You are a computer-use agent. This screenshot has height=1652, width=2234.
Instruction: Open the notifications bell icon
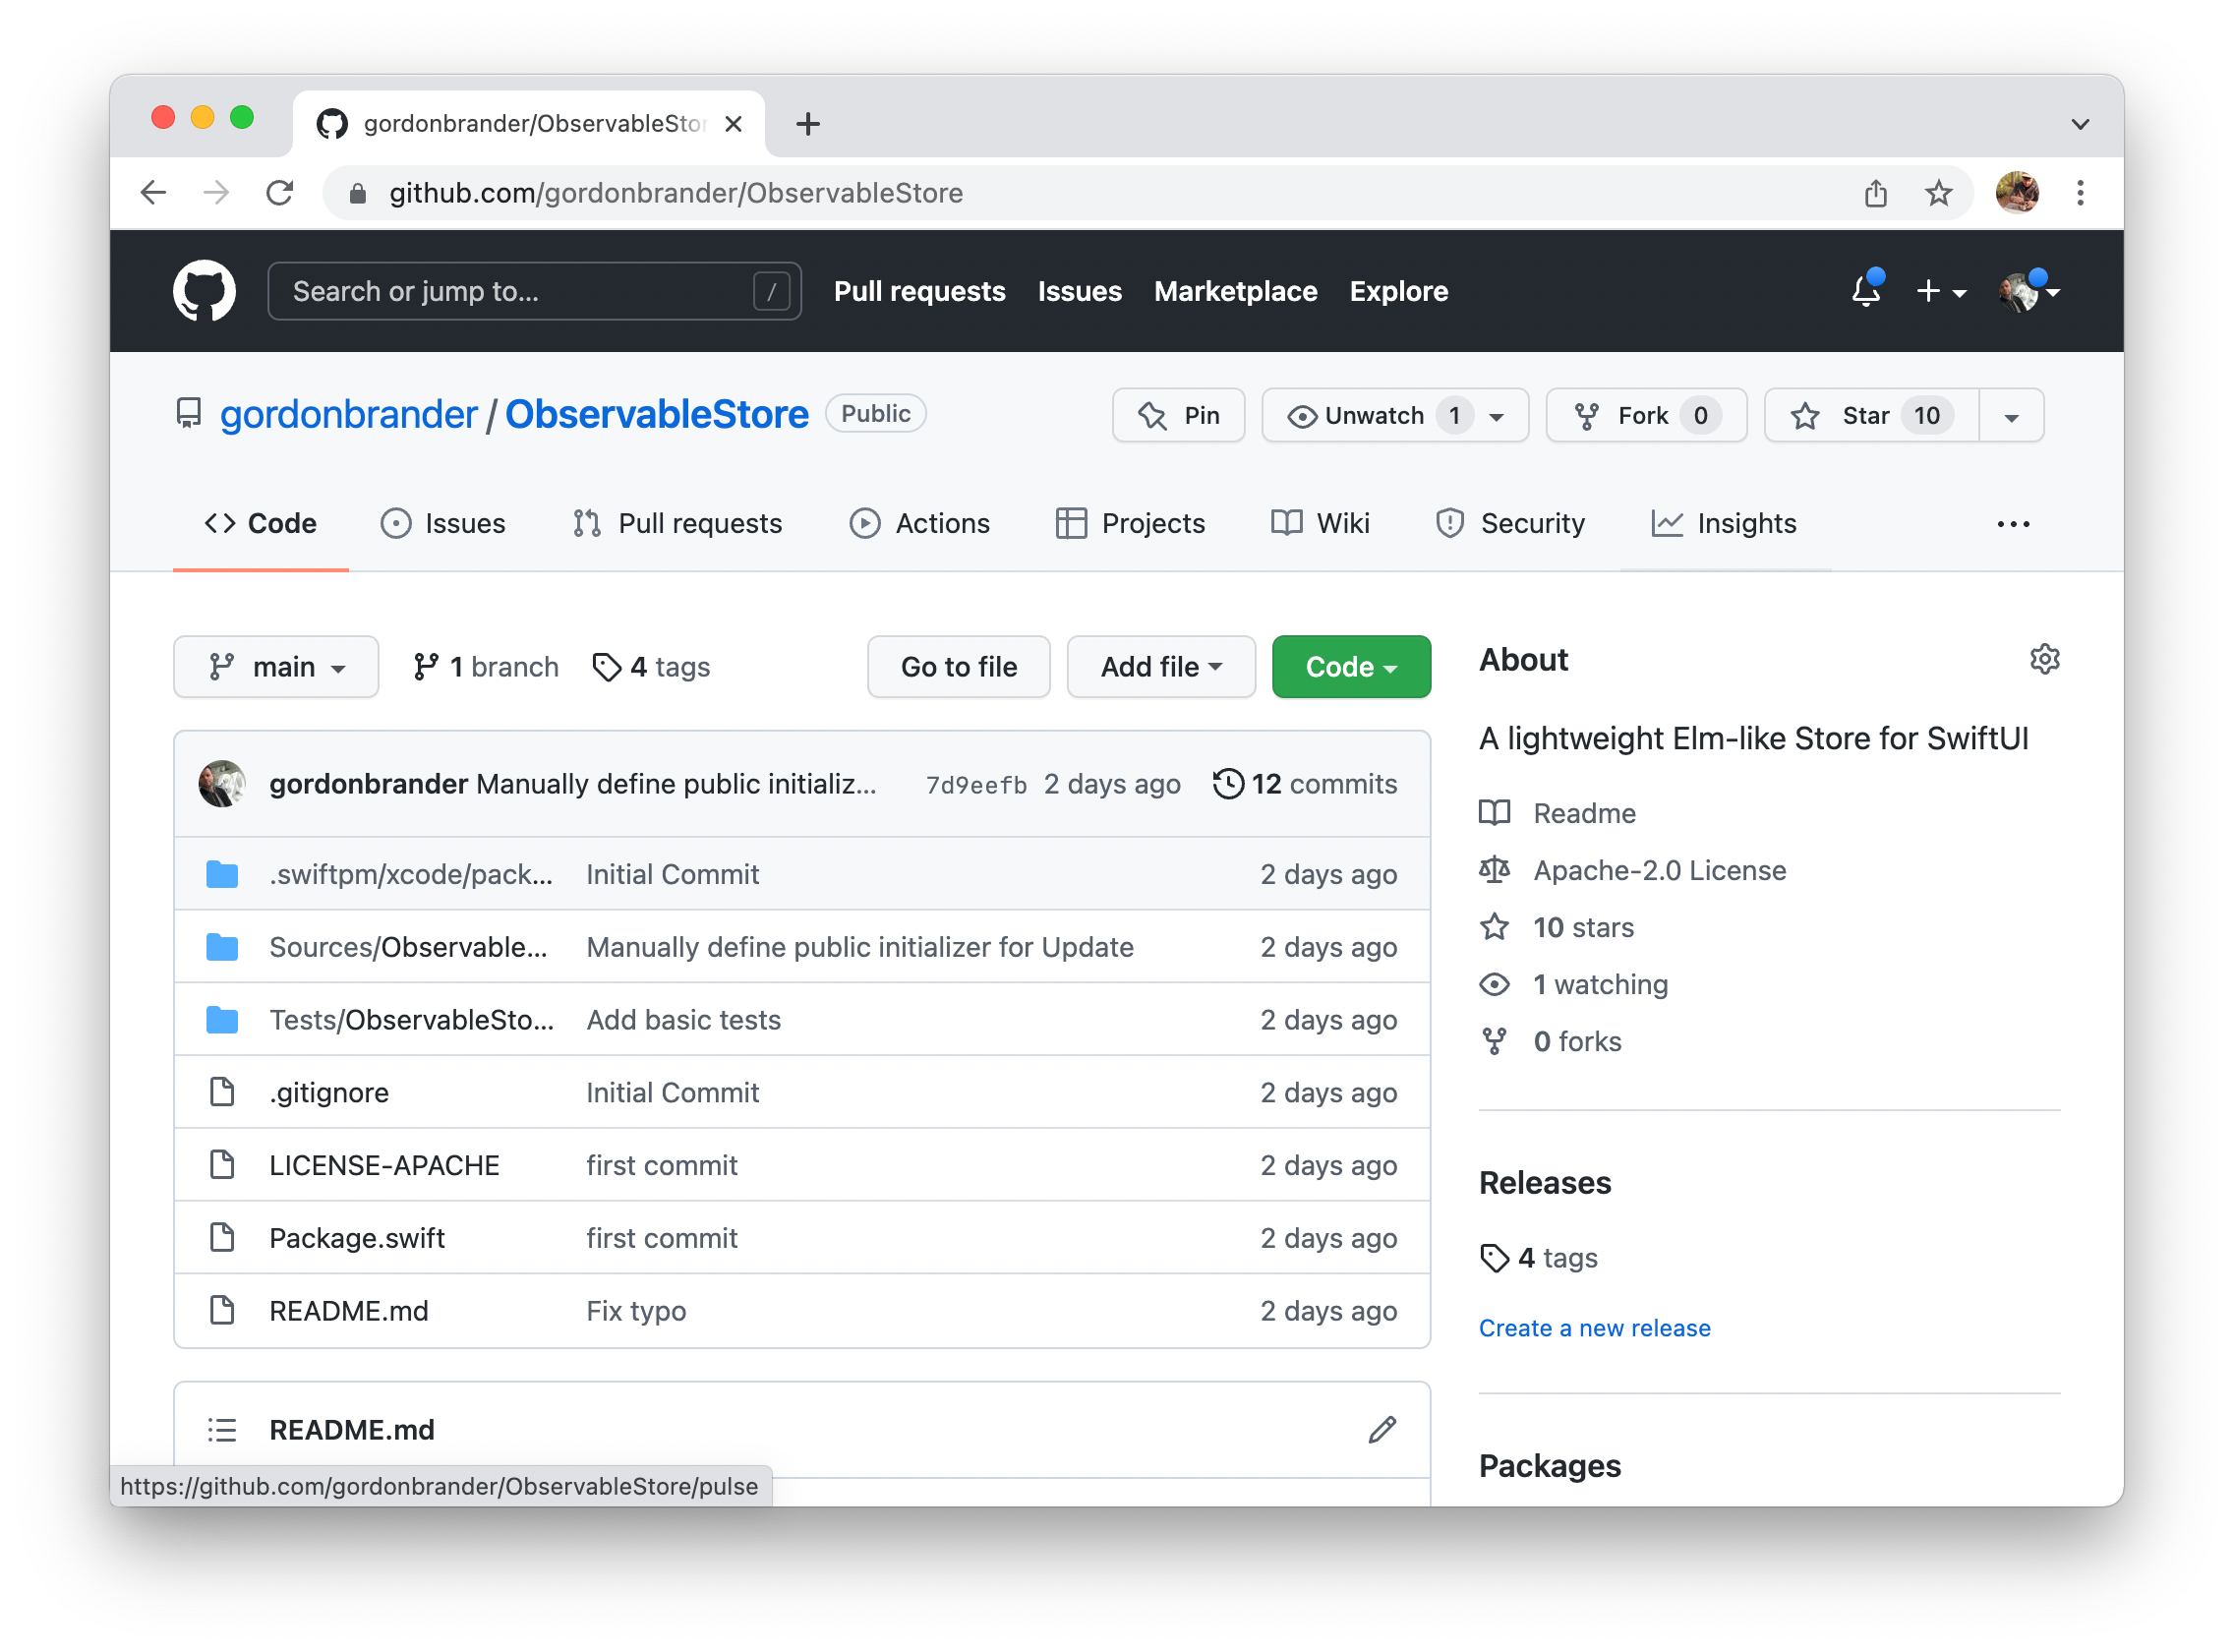1865,291
